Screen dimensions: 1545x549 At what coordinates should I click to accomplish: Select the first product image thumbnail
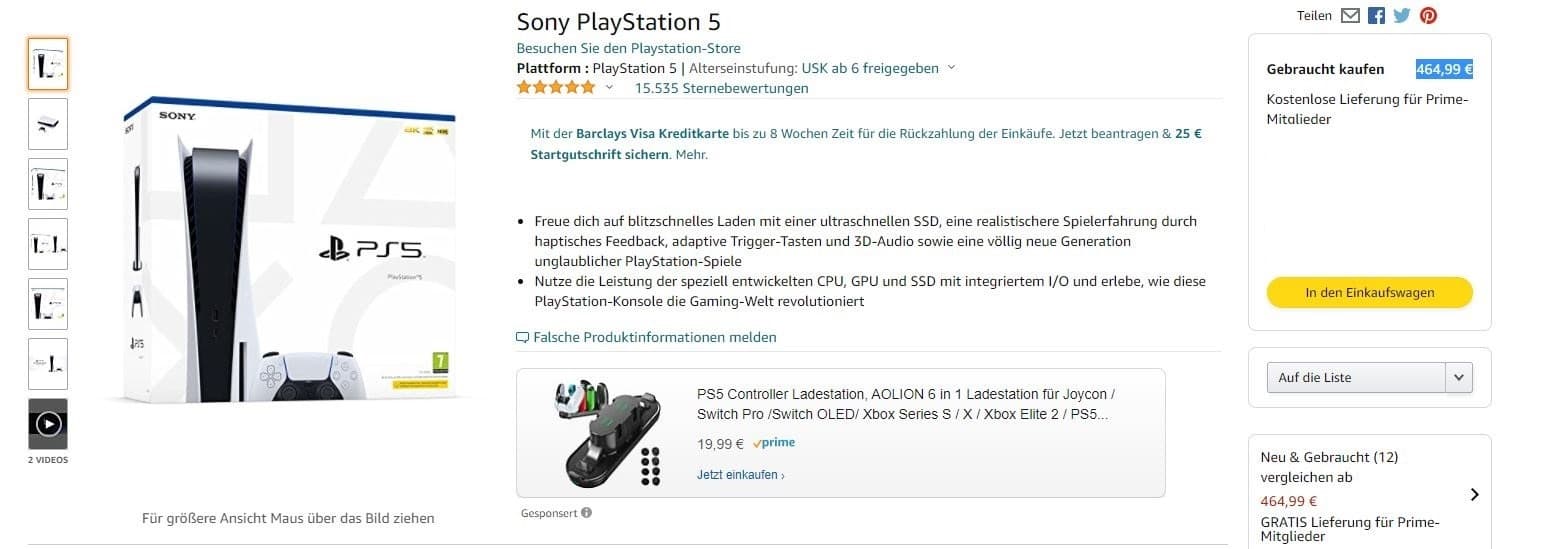[48, 64]
